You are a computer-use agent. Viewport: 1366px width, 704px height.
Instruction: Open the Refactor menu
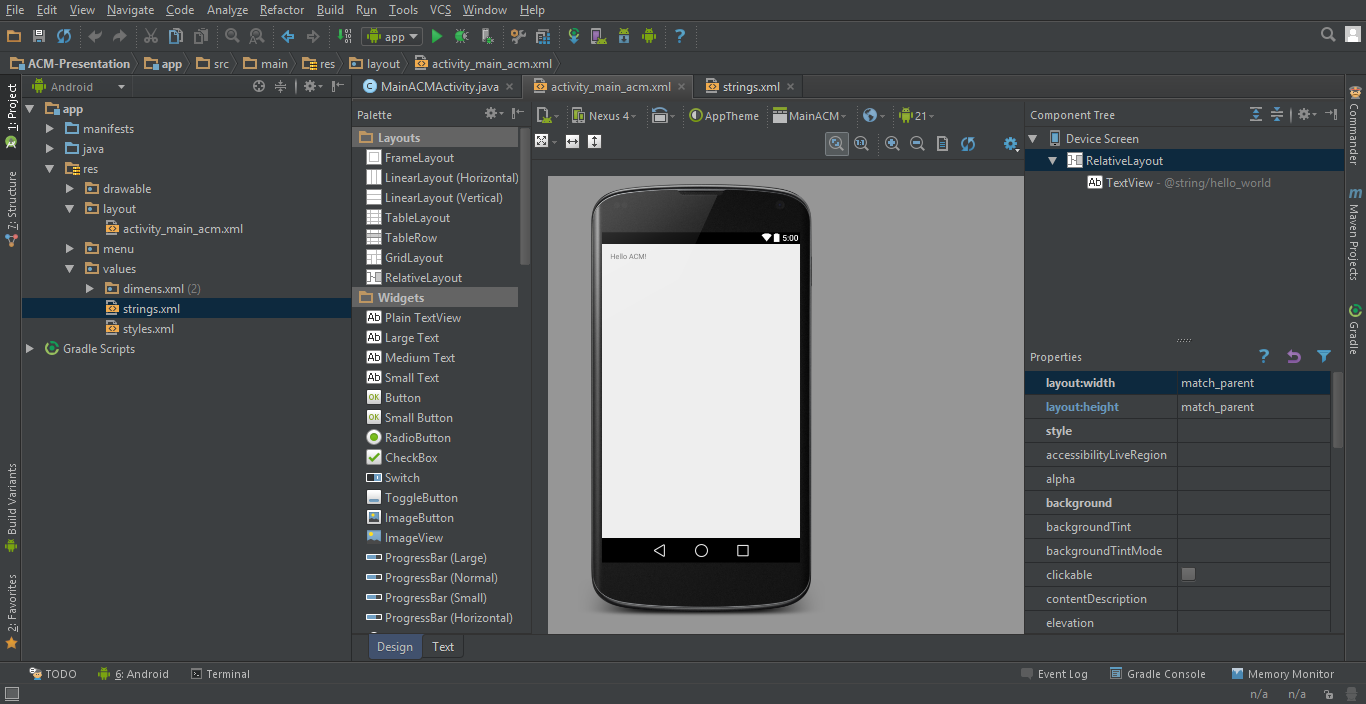(281, 10)
